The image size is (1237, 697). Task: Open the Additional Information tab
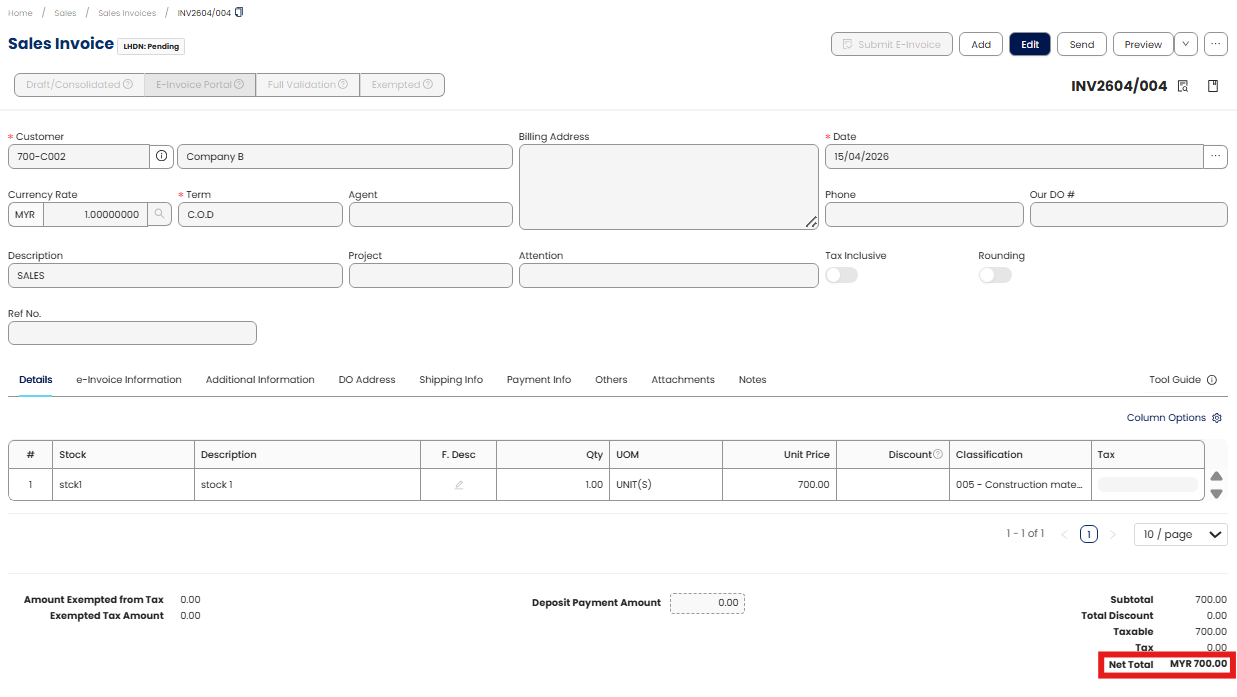260,380
